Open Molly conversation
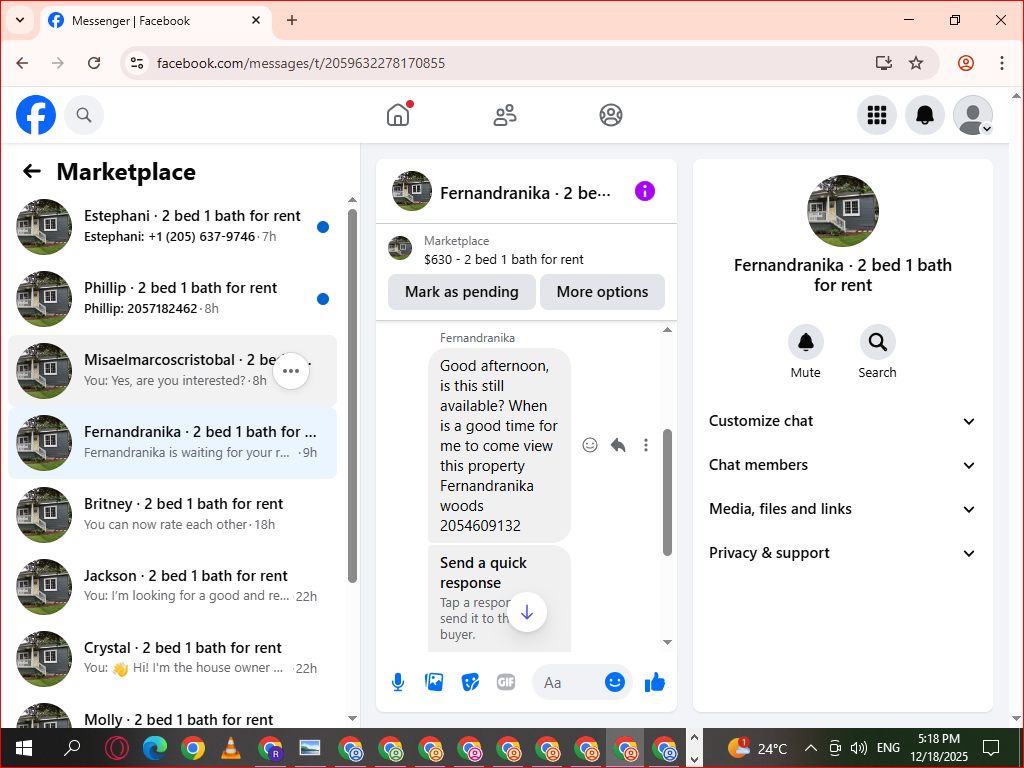The image size is (1024, 768). (x=172, y=714)
